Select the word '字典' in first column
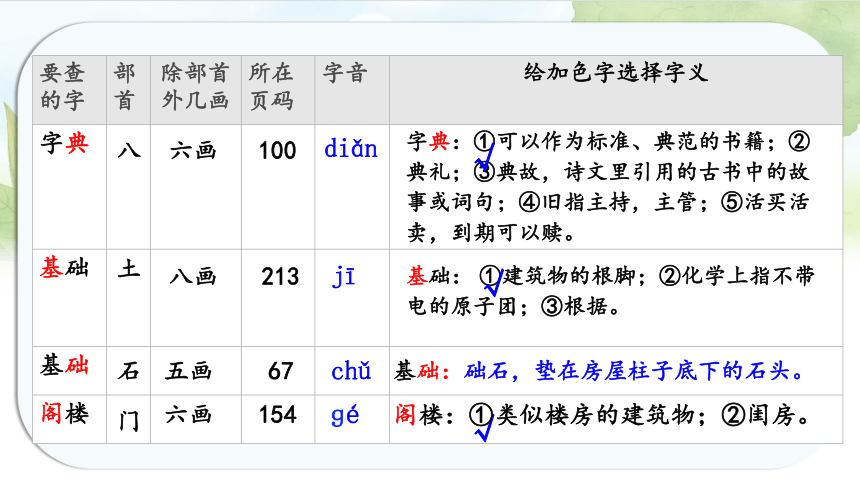 (x=64, y=143)
